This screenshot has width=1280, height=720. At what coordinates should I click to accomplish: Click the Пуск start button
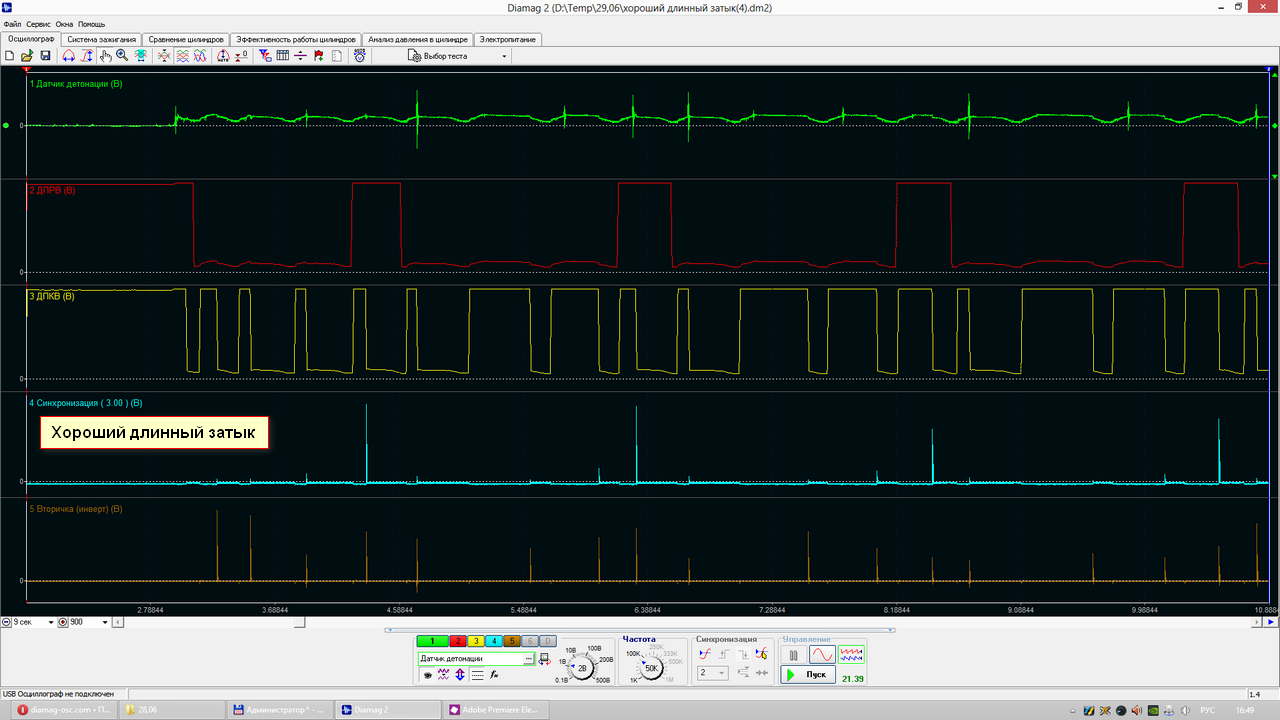tap(808, 675)
